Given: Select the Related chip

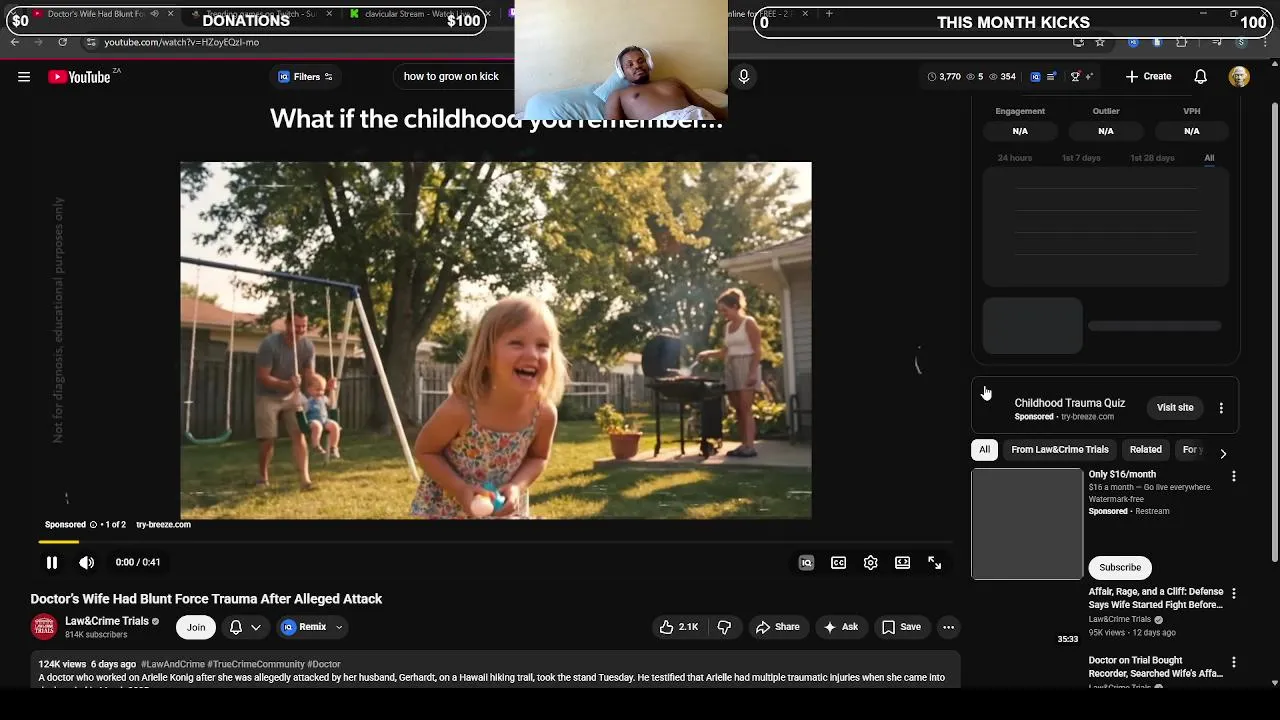Looking at the screenshot, I should tap(1146, 450).
